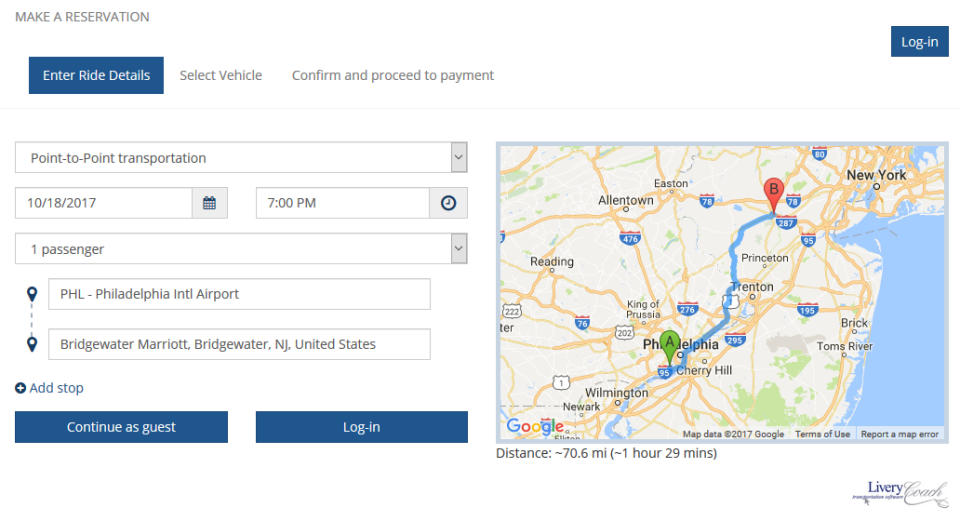Open the clock time picker icon

tap(448, 203)
